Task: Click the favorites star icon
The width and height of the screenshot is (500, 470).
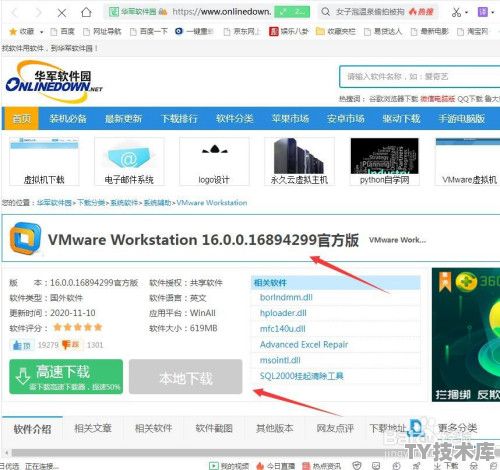Action: coord(13,32)
